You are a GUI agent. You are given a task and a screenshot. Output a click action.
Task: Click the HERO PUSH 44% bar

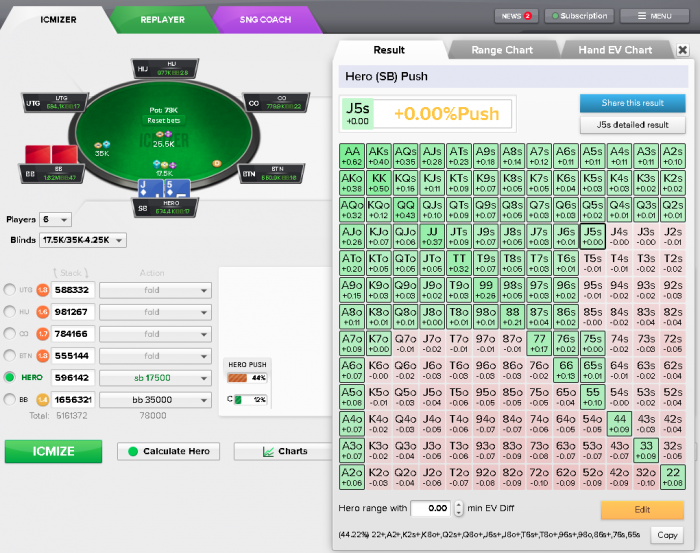click(247, 378)
